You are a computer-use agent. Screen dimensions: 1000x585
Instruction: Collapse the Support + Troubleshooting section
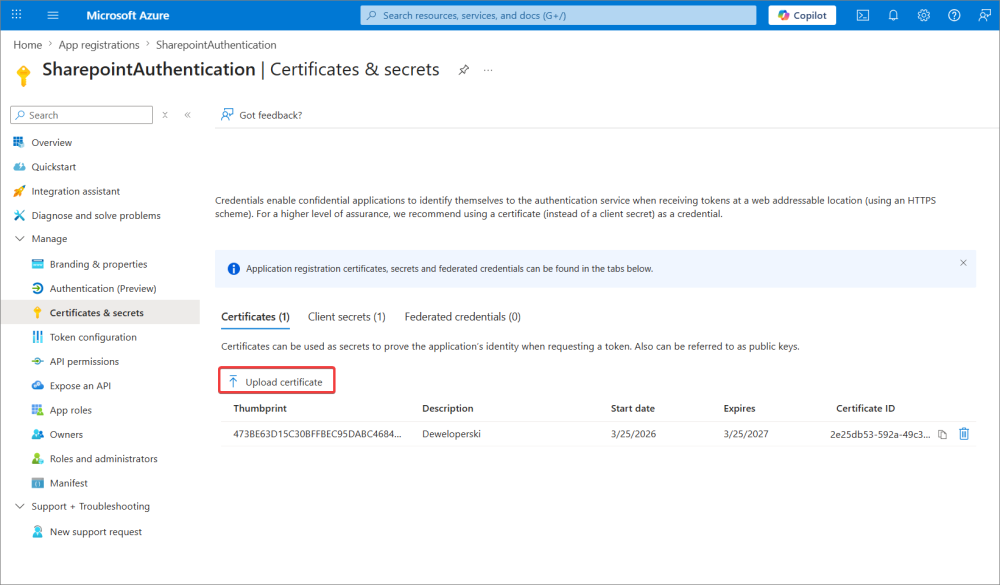tap(21, 507)
